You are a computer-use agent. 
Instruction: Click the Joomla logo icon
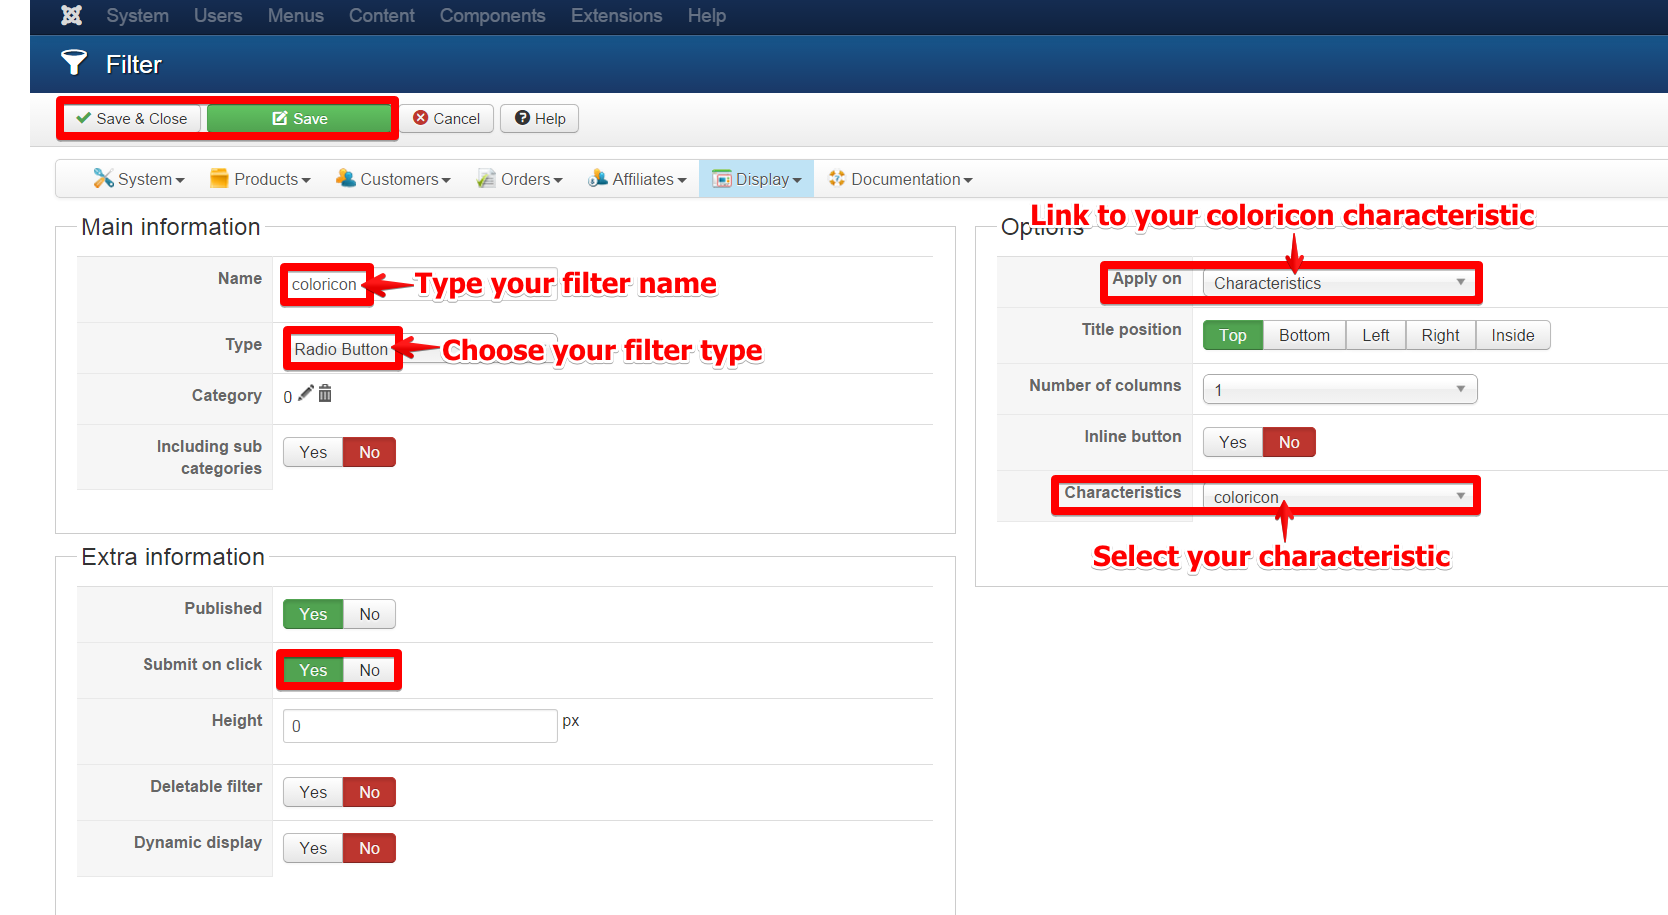pos(71,15)
